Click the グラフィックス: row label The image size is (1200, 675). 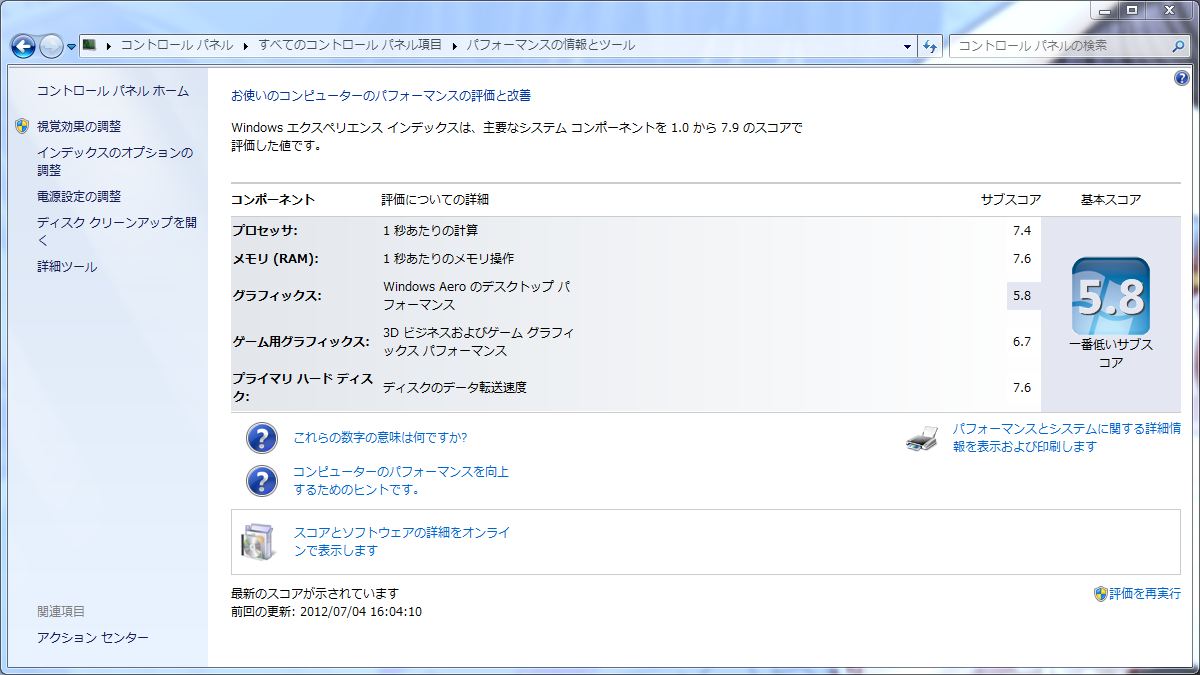pos(277,296)
